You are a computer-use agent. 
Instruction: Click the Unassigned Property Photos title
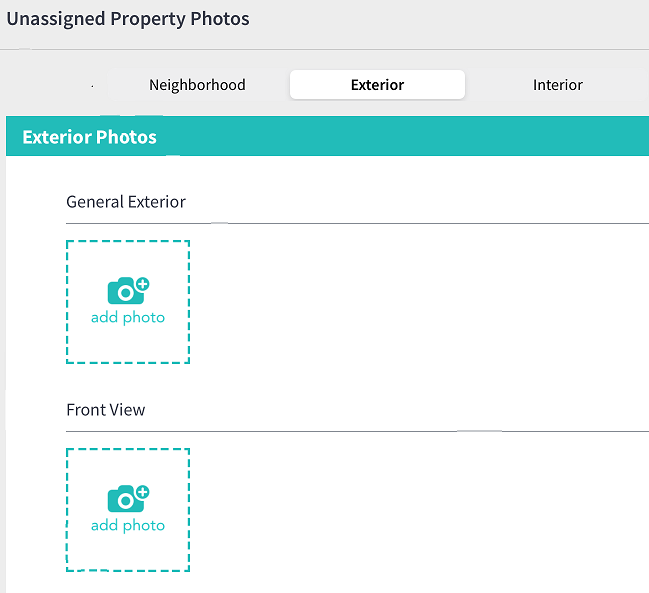[128, 19]
